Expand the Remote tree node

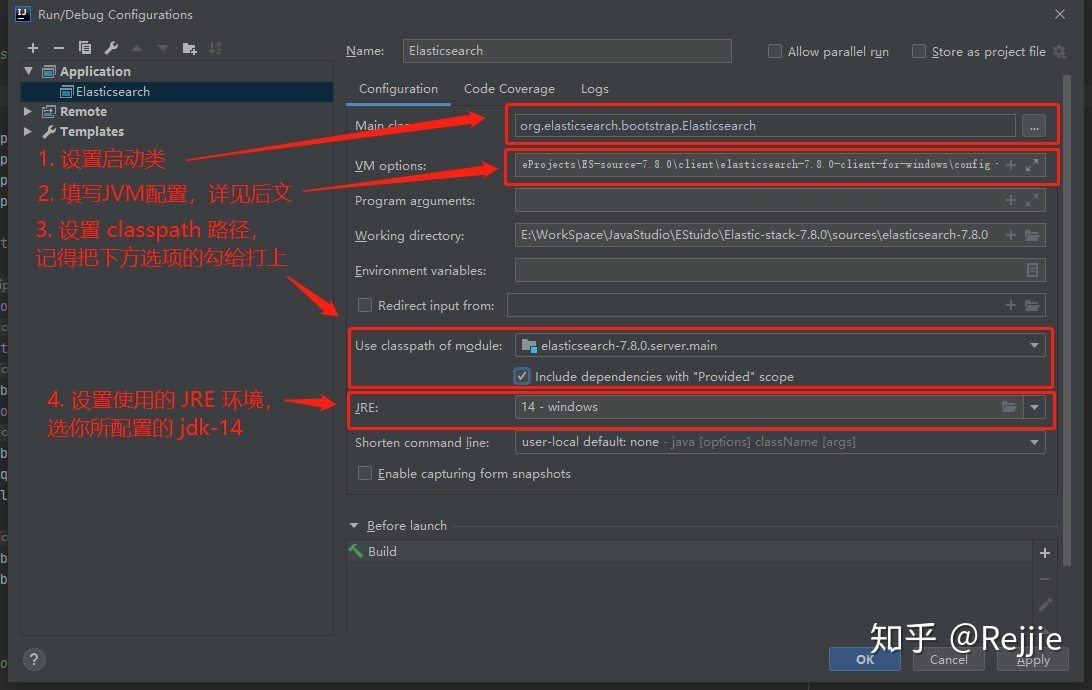pyautogui.click(x=28, y=111)
